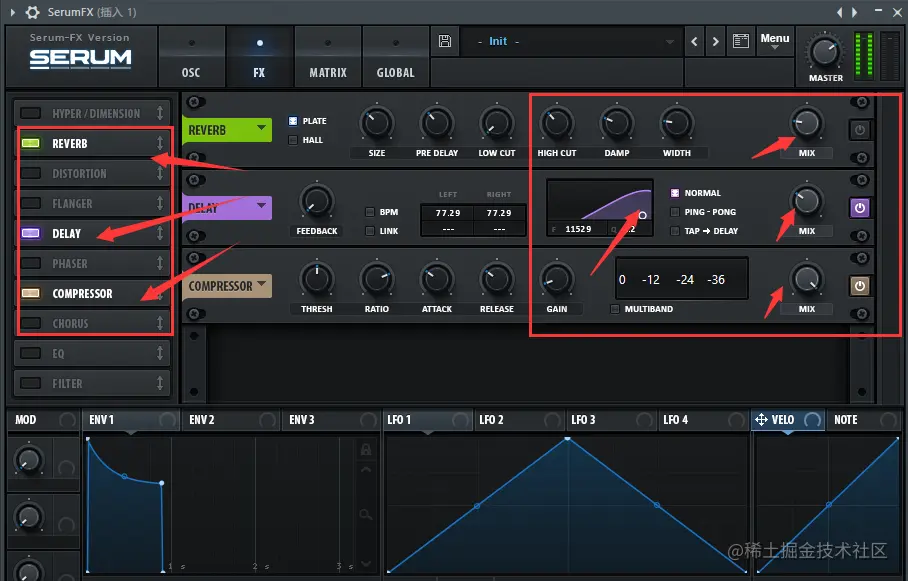Reorder the Delay effect with its arrows
This screenshot has width=908, height=581.
(x=160, y=233)
